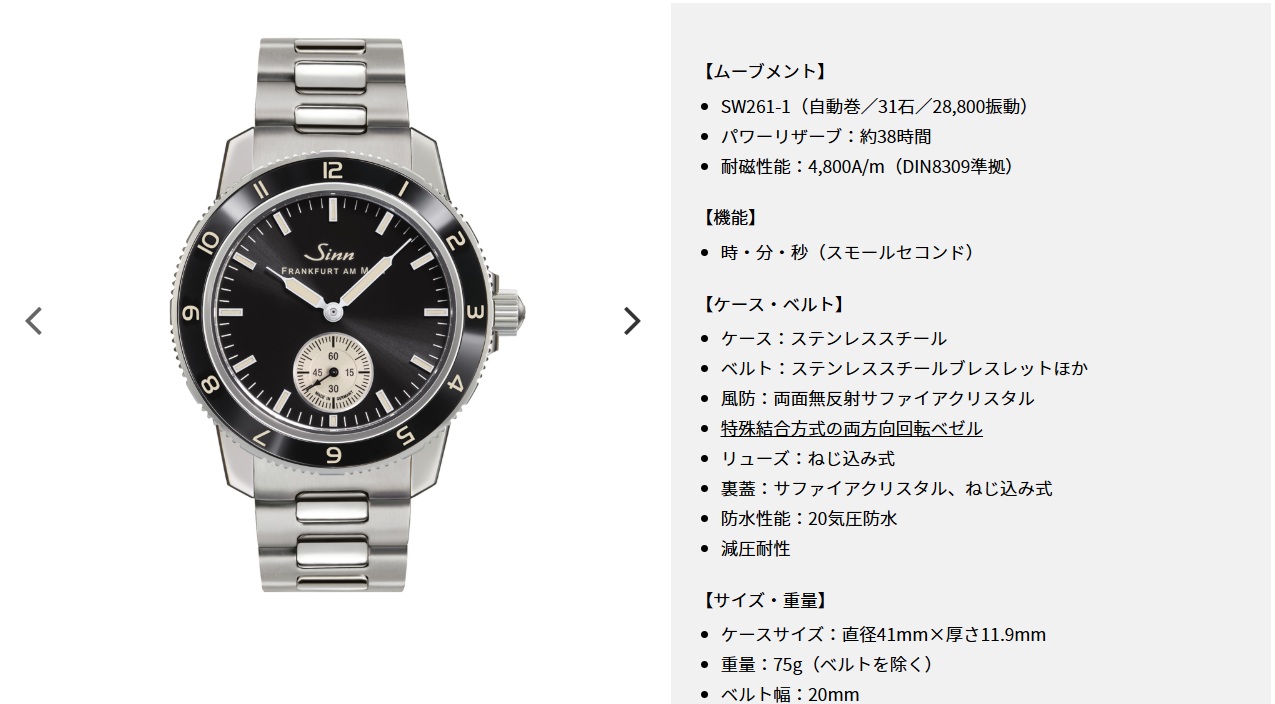
Task: Click the 耐磁性能 4,800A/m specification line
Action: tap(870, 166)
